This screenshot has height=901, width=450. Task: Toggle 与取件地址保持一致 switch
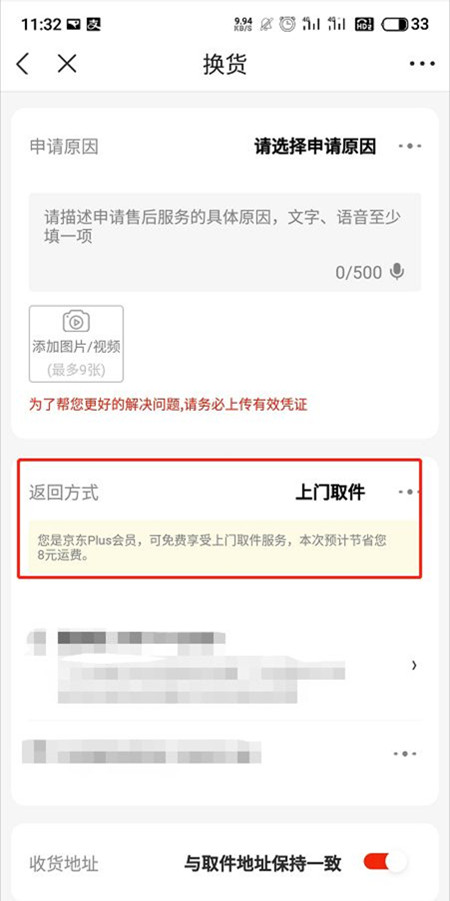point(385,862)
